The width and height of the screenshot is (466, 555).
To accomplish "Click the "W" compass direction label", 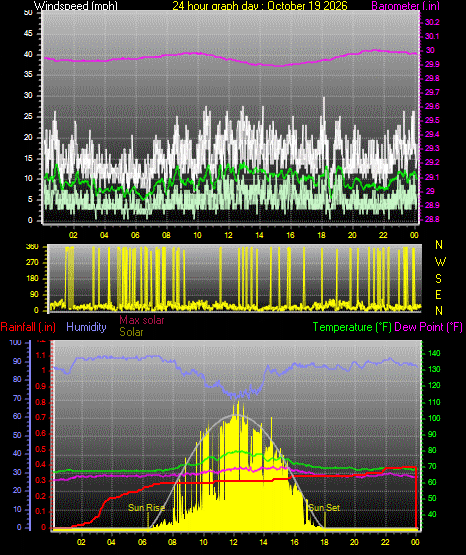I will tap(440, 262).
